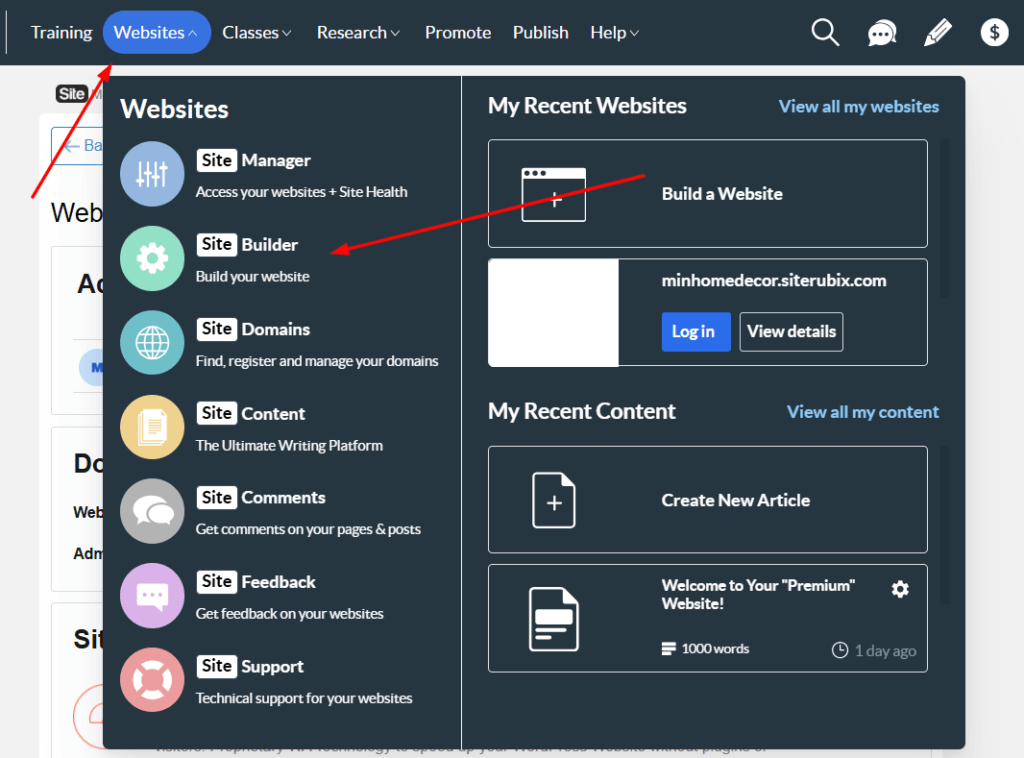Click the Create New Article document icon
Viewport: 1024px width, 758px height.
tap(554, 500)
